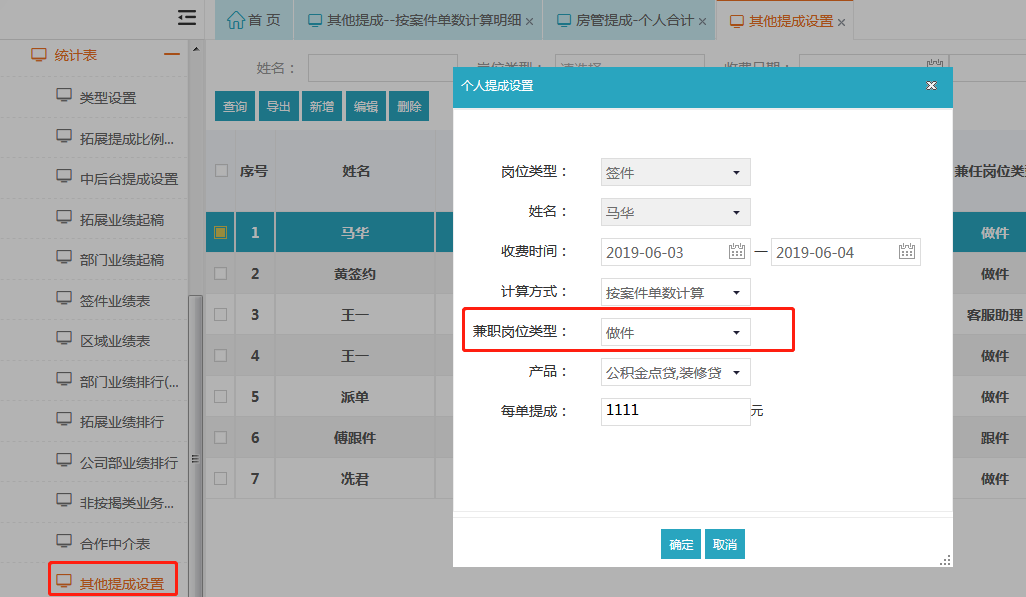Click sidebar scrollbar up arrow

click(196, 49)
